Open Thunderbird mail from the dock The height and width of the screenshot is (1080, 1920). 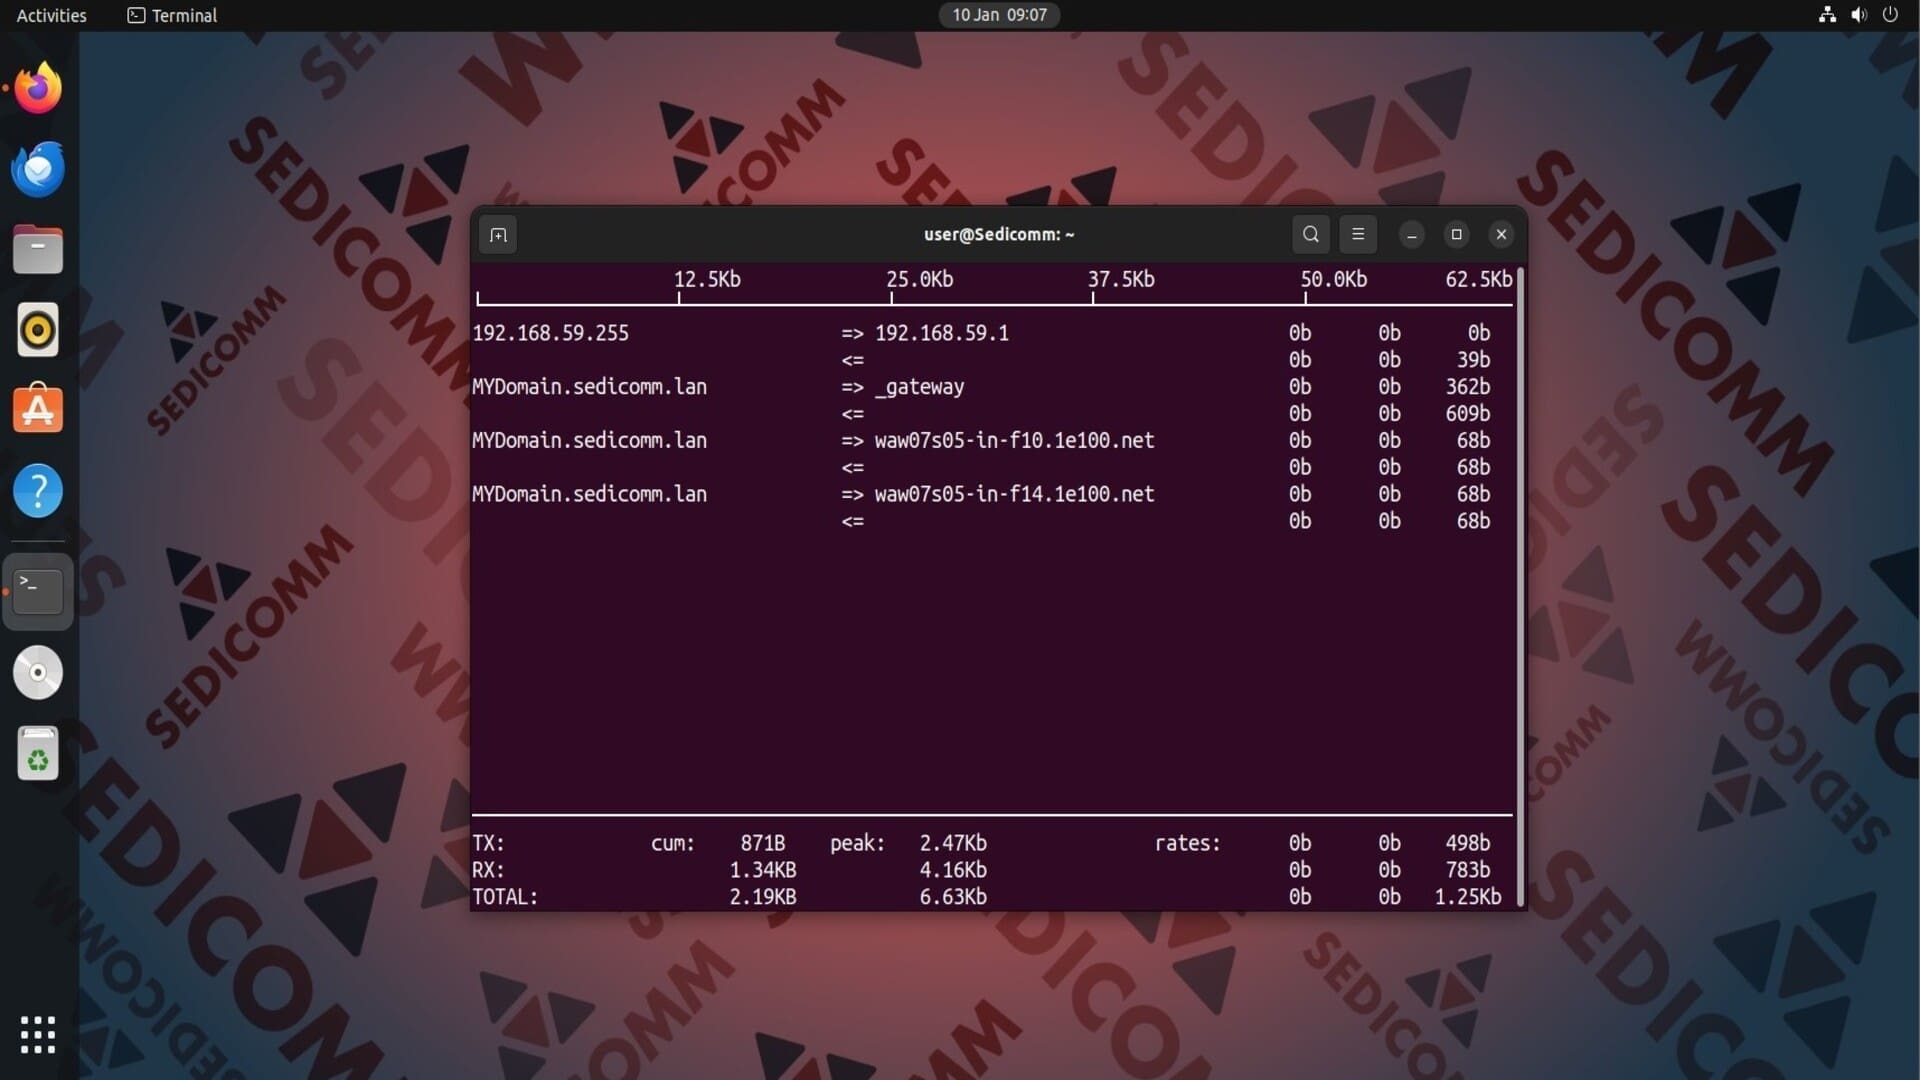[38, 169]
